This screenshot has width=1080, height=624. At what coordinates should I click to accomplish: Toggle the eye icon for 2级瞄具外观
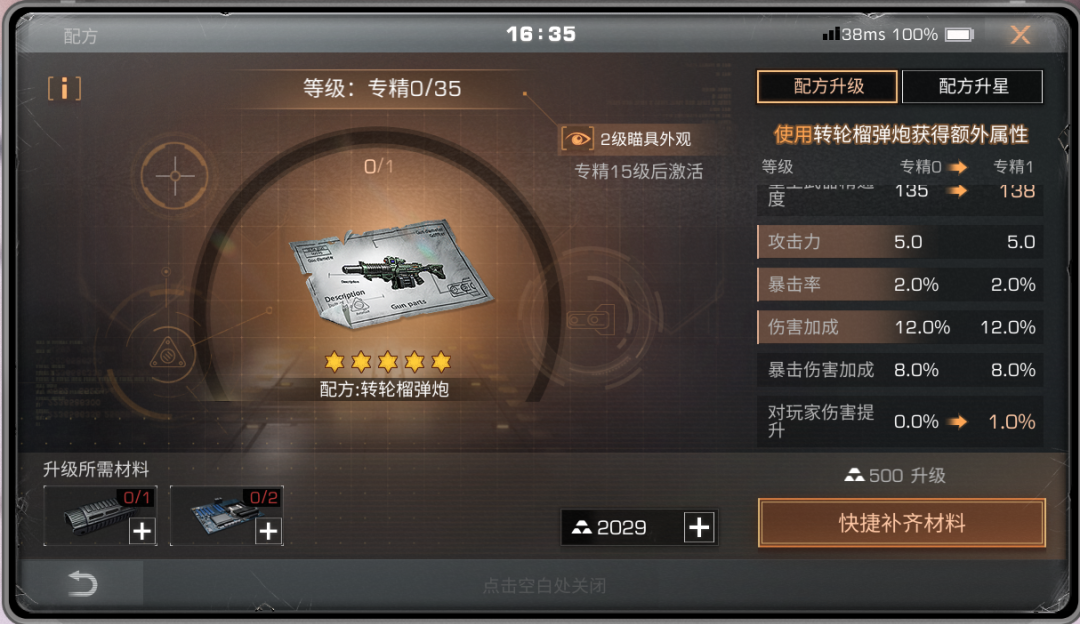click(577, 139)
